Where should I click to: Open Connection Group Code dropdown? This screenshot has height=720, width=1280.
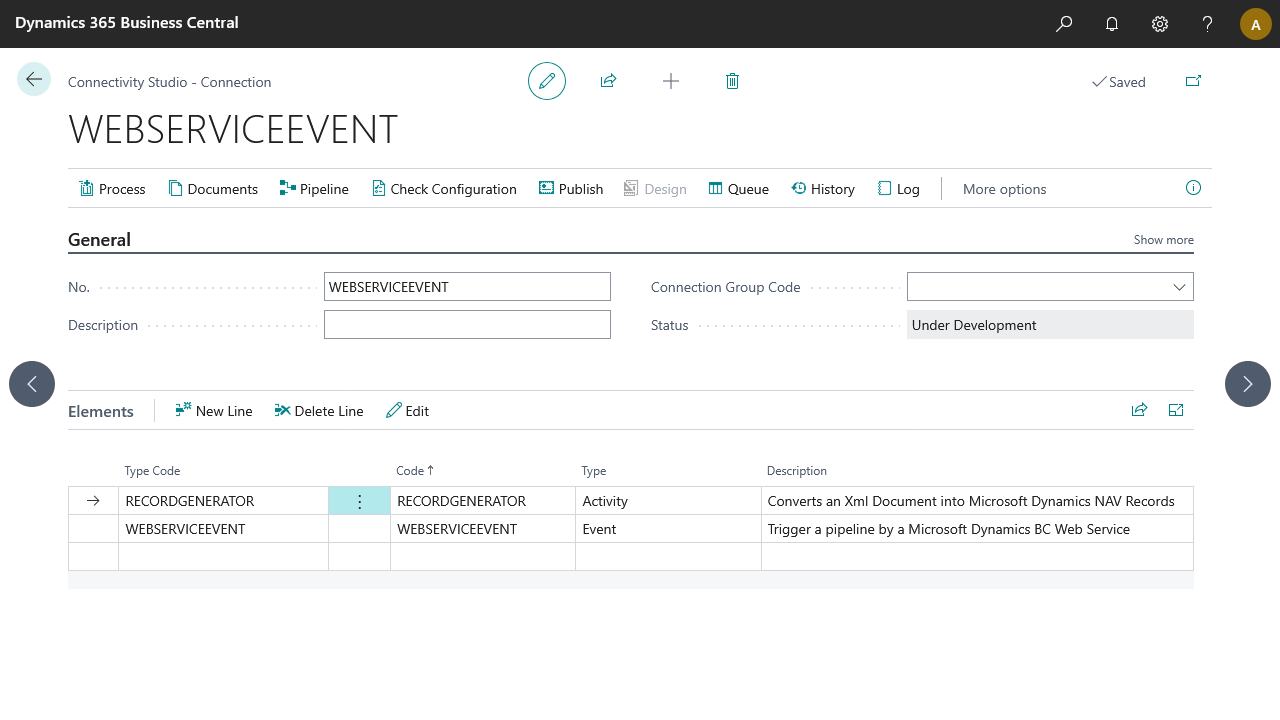coord(1178,287)
